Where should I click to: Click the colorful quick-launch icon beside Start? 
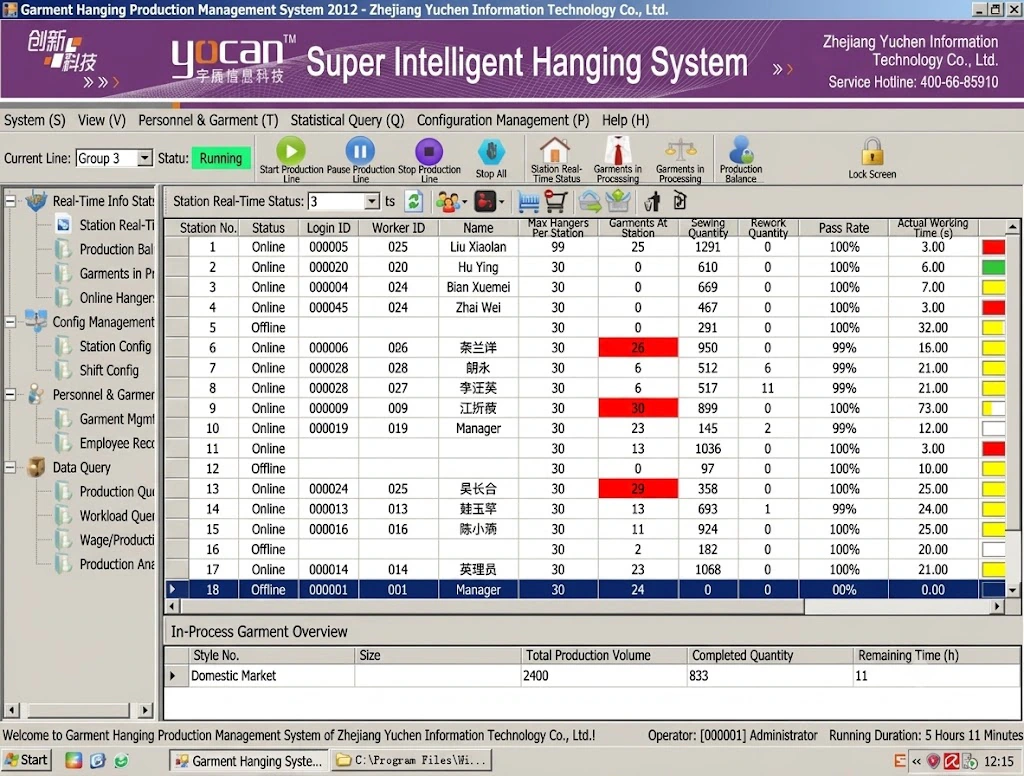point(73,760)
